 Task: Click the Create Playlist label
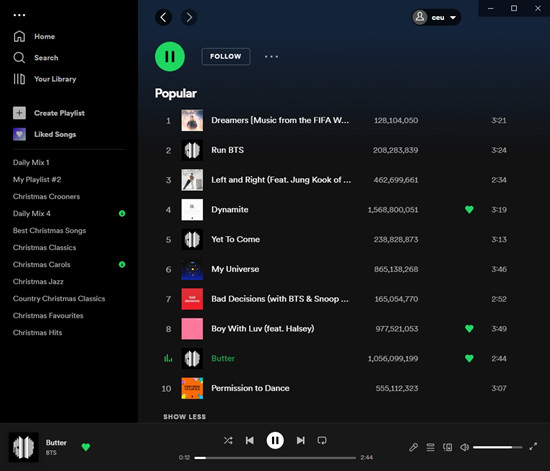coord(59,113)
